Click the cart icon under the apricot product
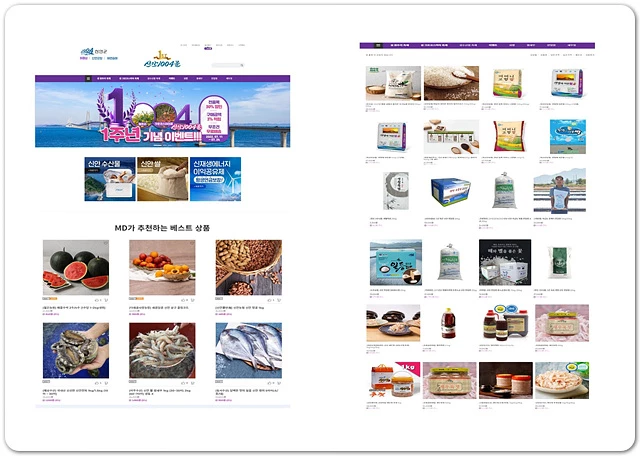The height and width of the screenshot is (456, 640). tap(192, 299)
